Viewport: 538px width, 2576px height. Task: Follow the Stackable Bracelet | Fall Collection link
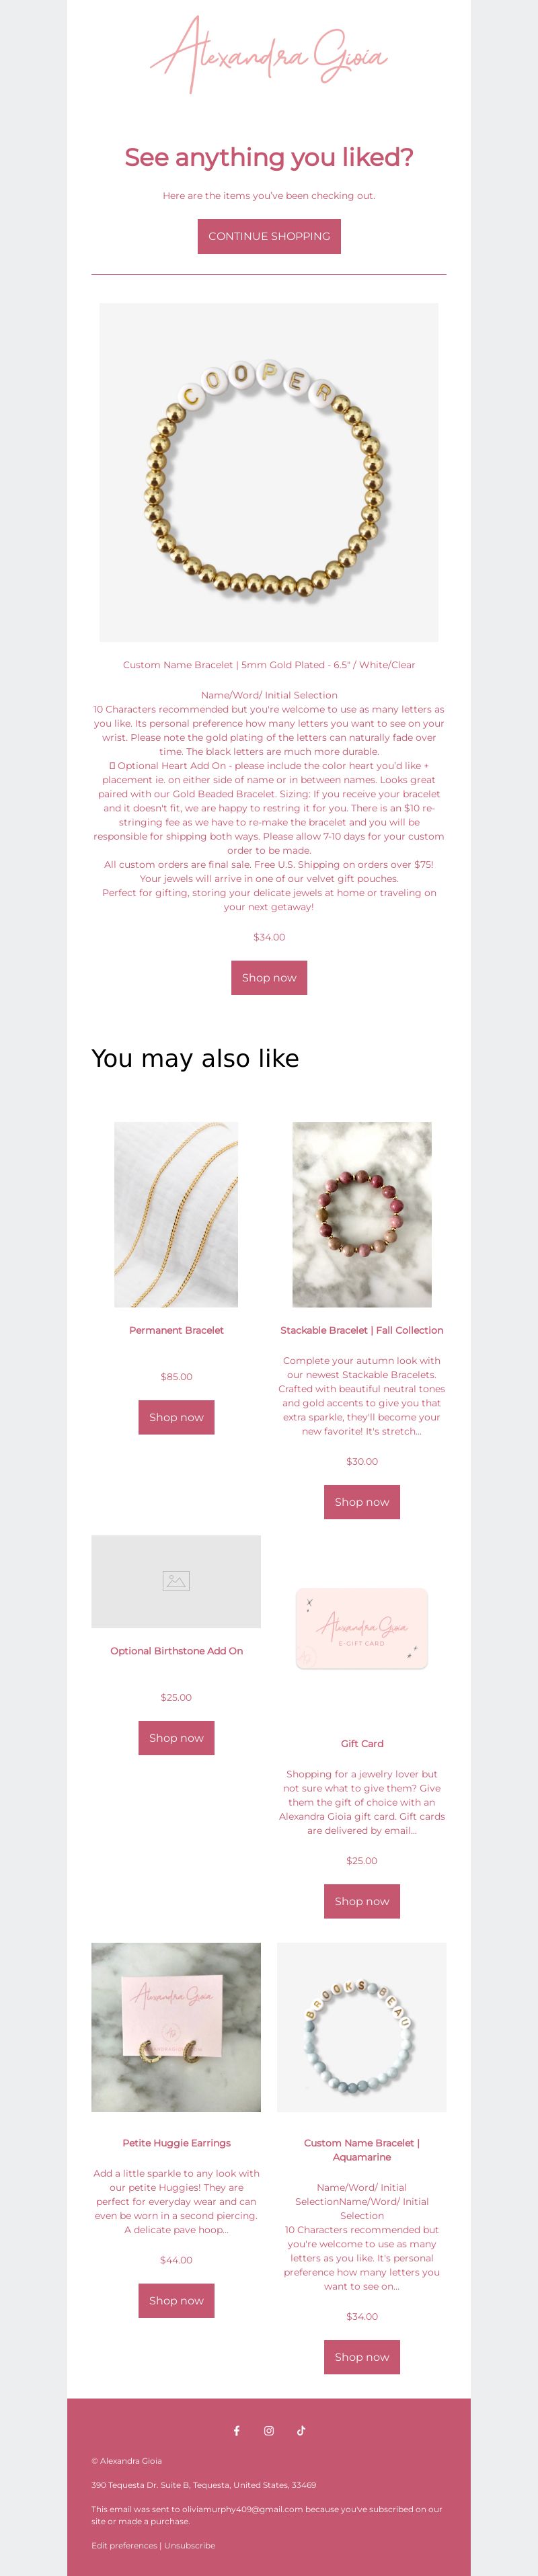click(x=362, y=1330)
